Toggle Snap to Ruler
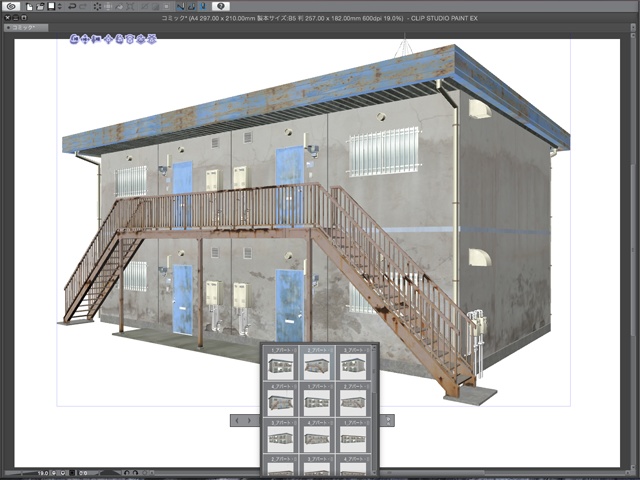640x480 pixels. click(180, 7)
